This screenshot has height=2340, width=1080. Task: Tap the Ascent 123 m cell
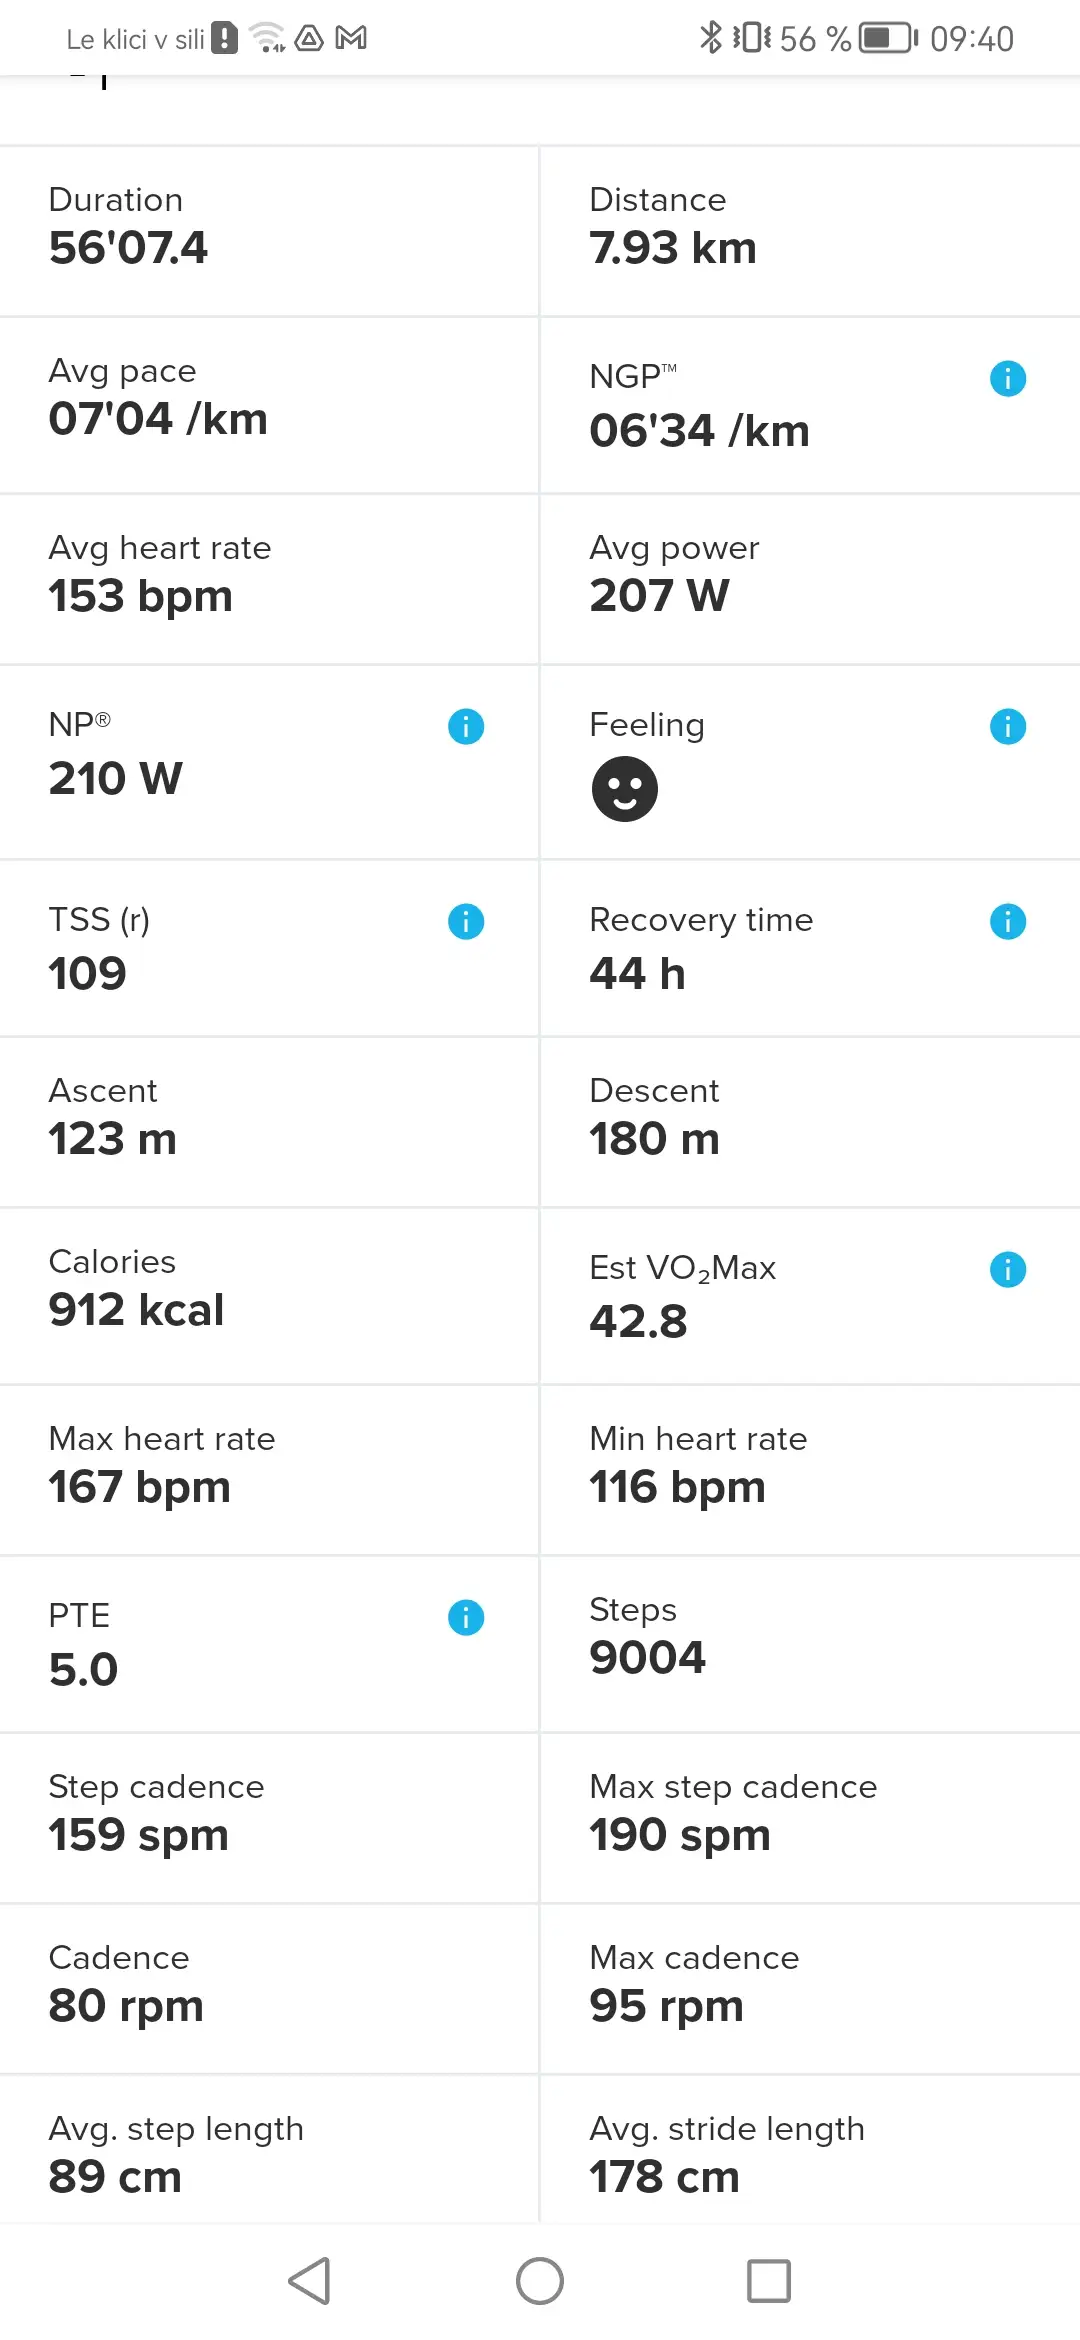point(269,1121)
